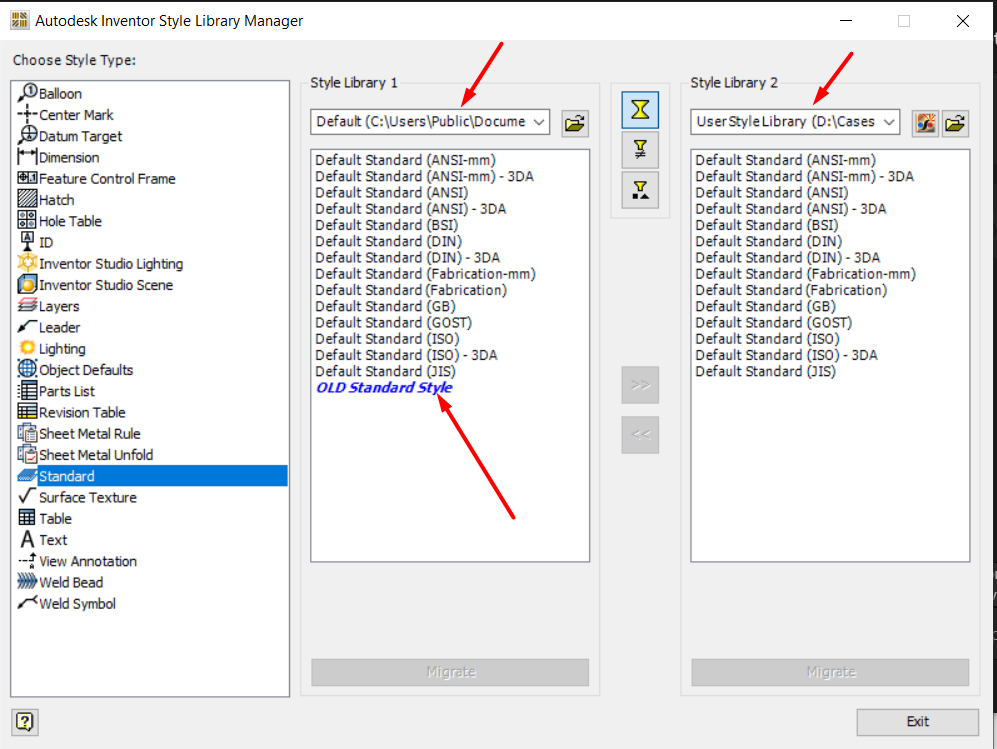Click the 'show different styles' filter icon
The image size is (997, 749).
pyautogui.click(x=640, y=150)
